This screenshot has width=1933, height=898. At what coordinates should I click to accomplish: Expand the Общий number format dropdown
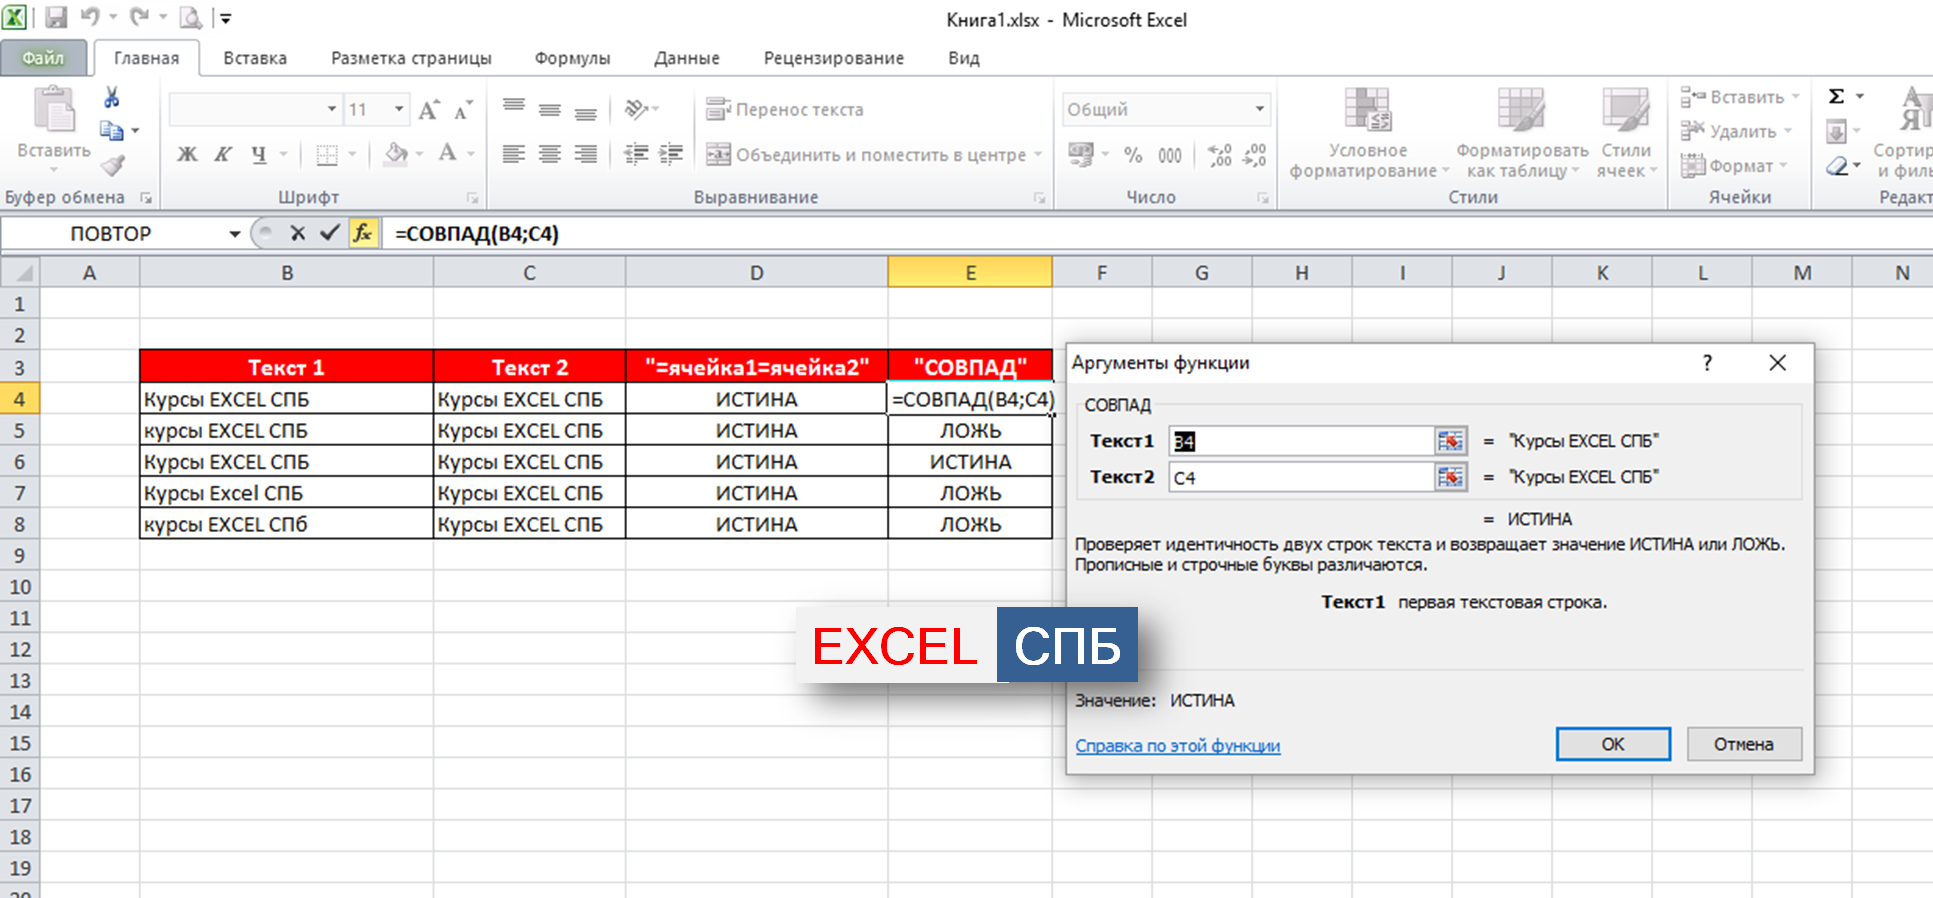[x=1259, y=109]
